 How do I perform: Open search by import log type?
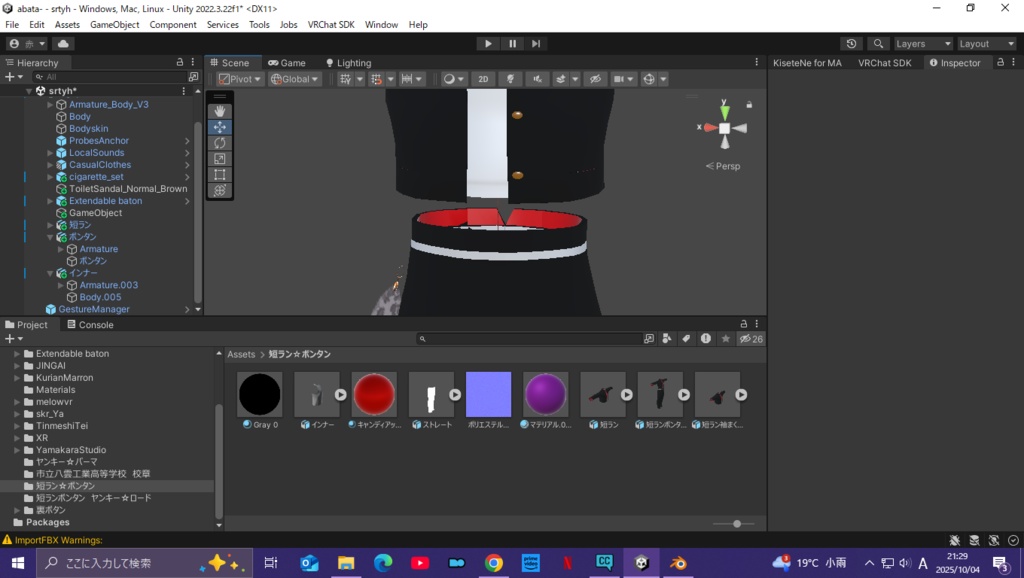pyautogui.click(x=705, y=338)
